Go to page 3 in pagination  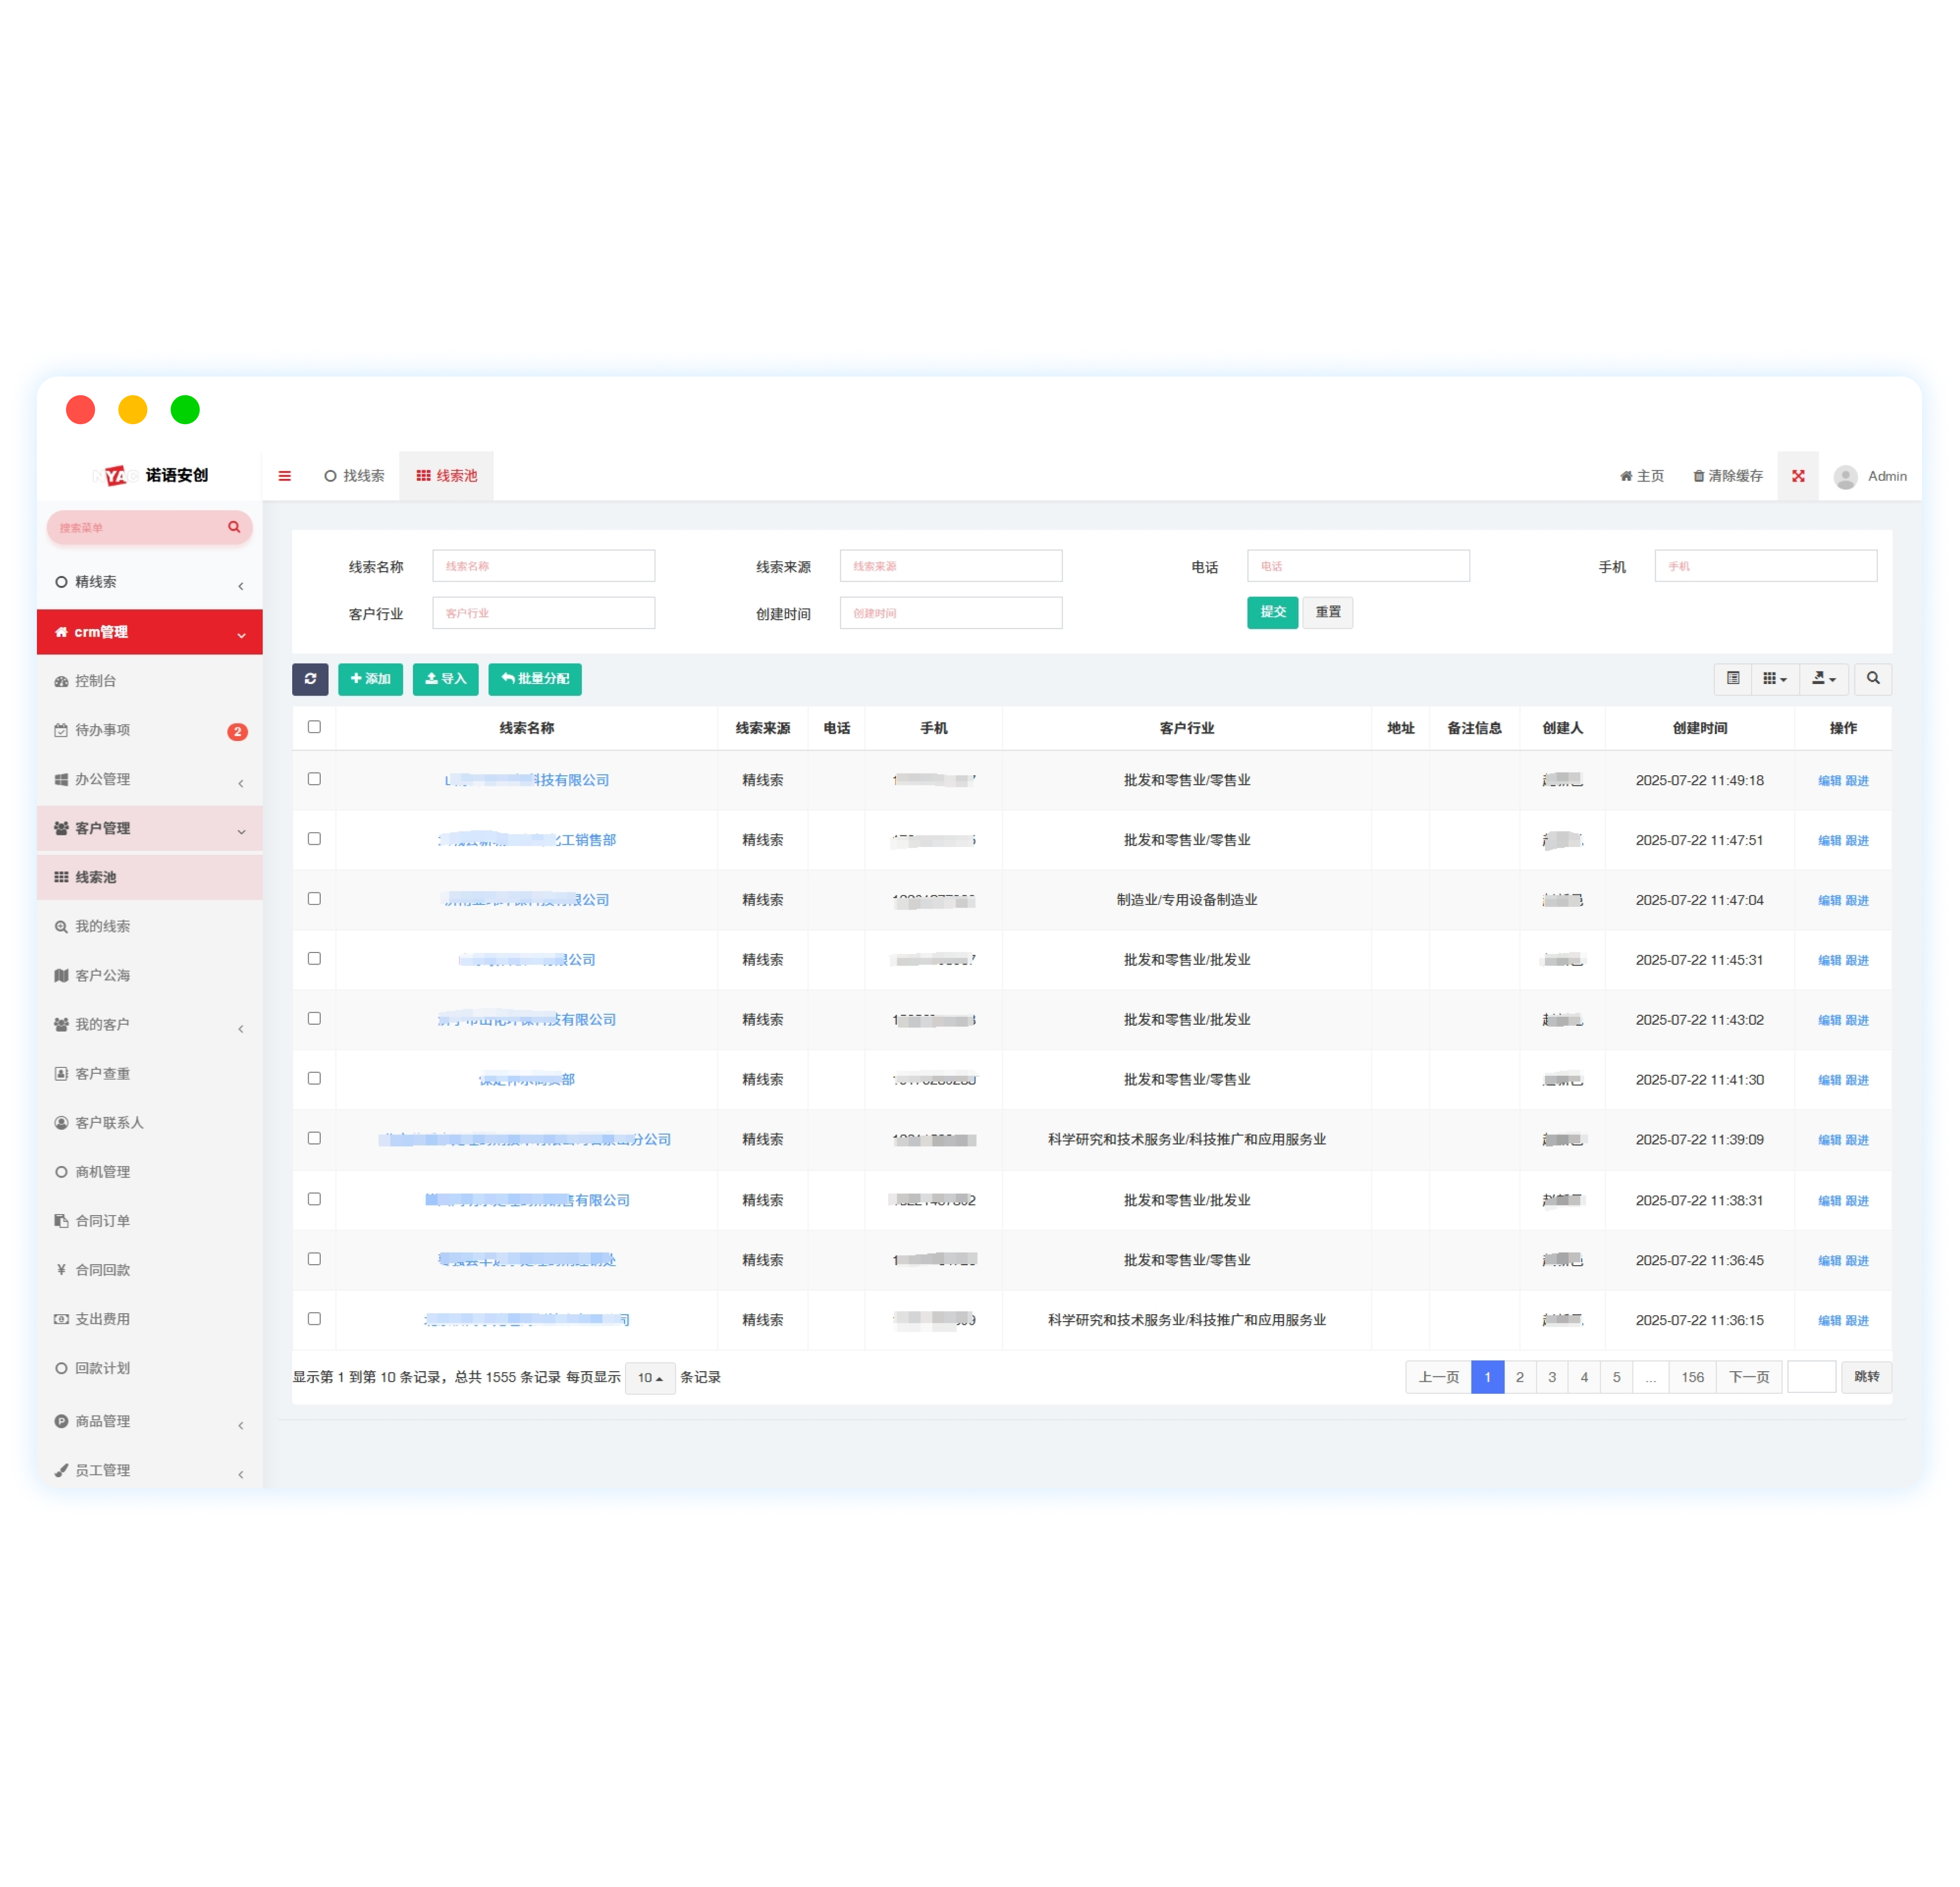[1551, 1378]
